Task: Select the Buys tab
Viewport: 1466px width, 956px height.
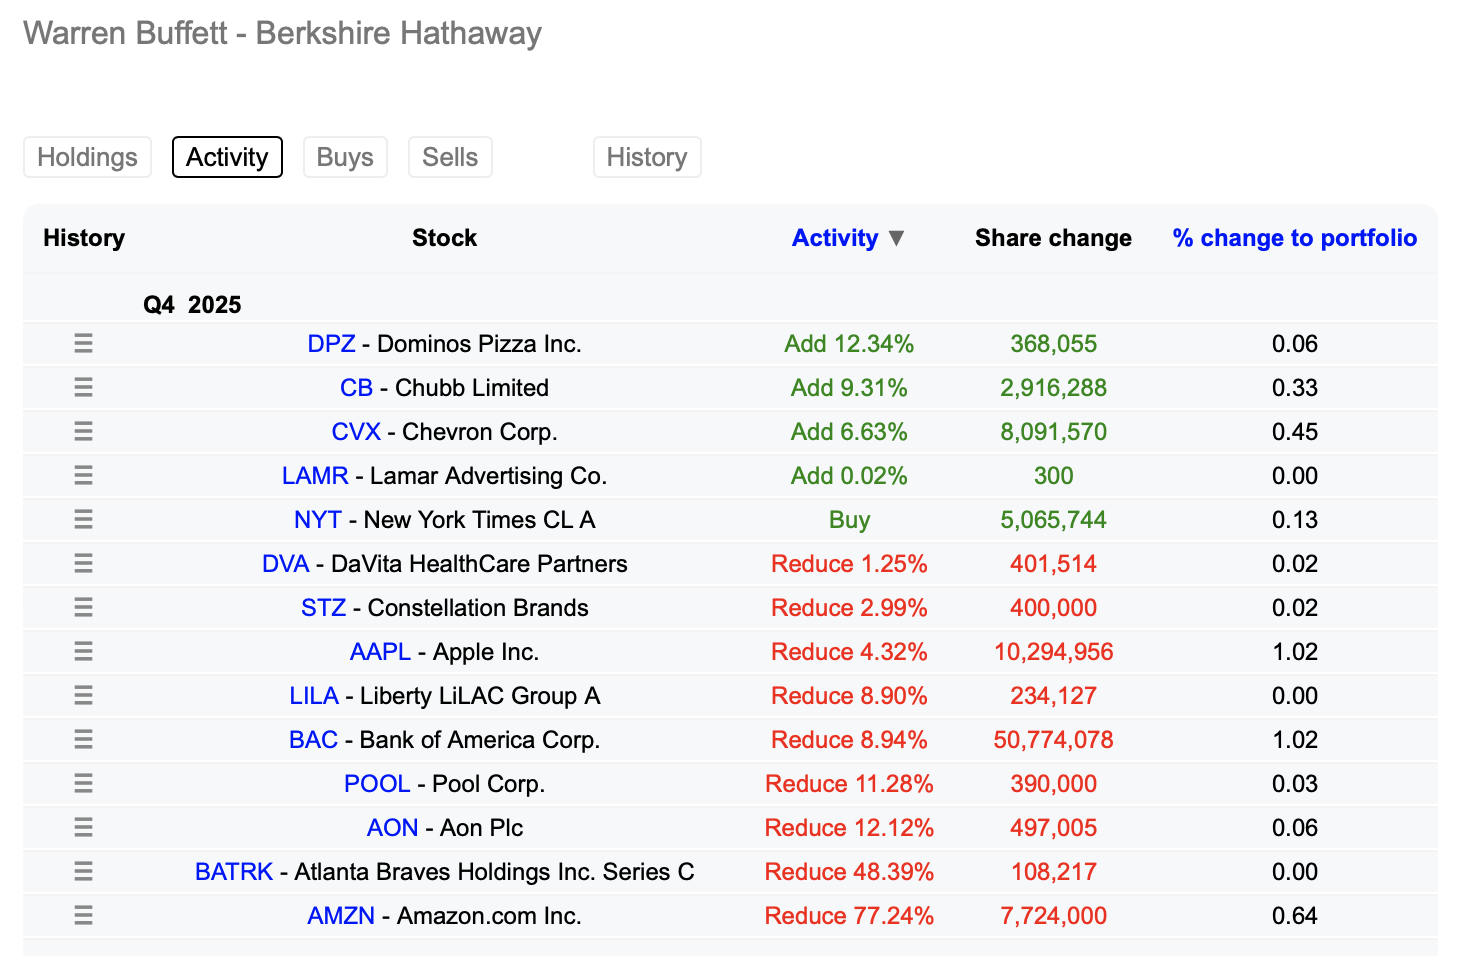Action: tap(345, 157)
